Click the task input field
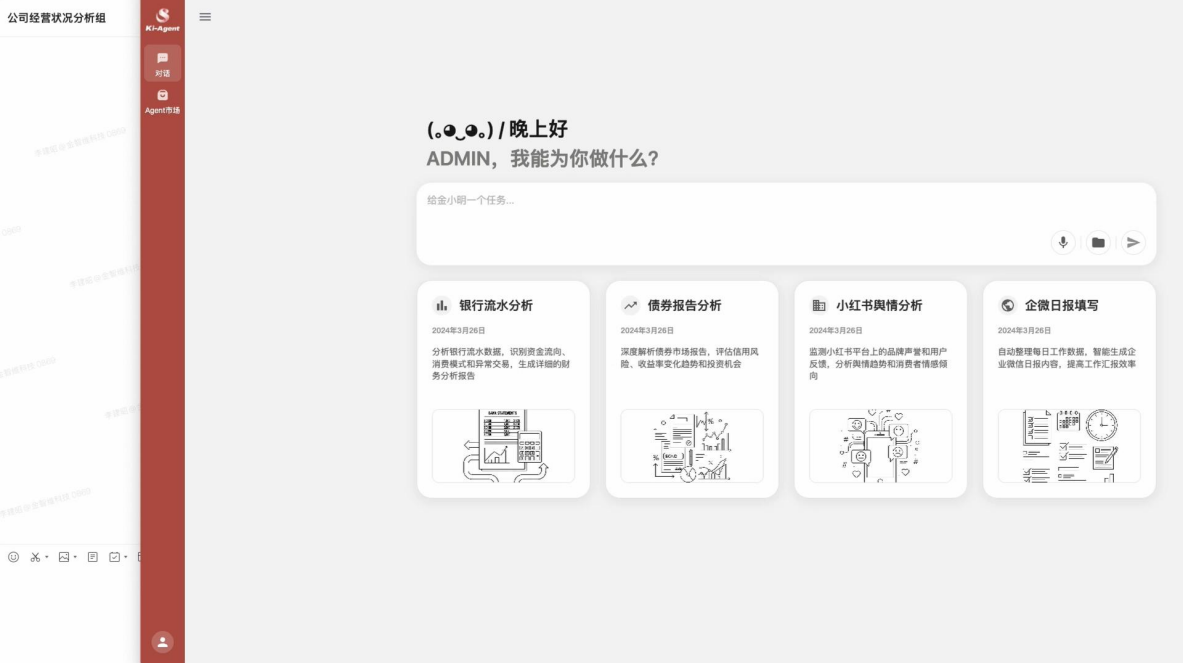The width and height of the screenshot is (1183, 663). (786, 223)
